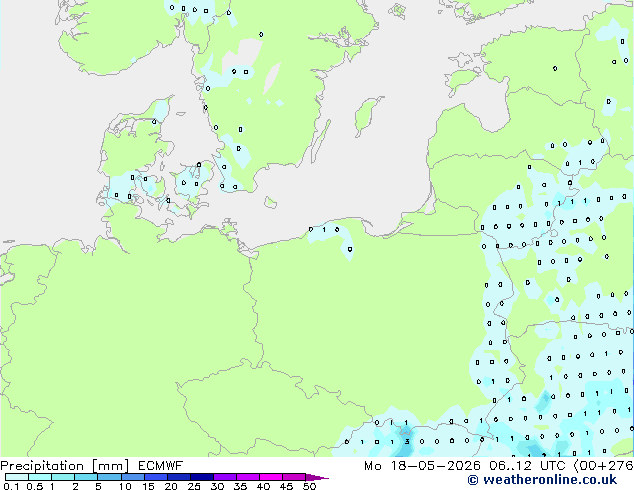Click the date '18-05-2026'
Viewport: 634px width, 490px height.
point(435,466)
